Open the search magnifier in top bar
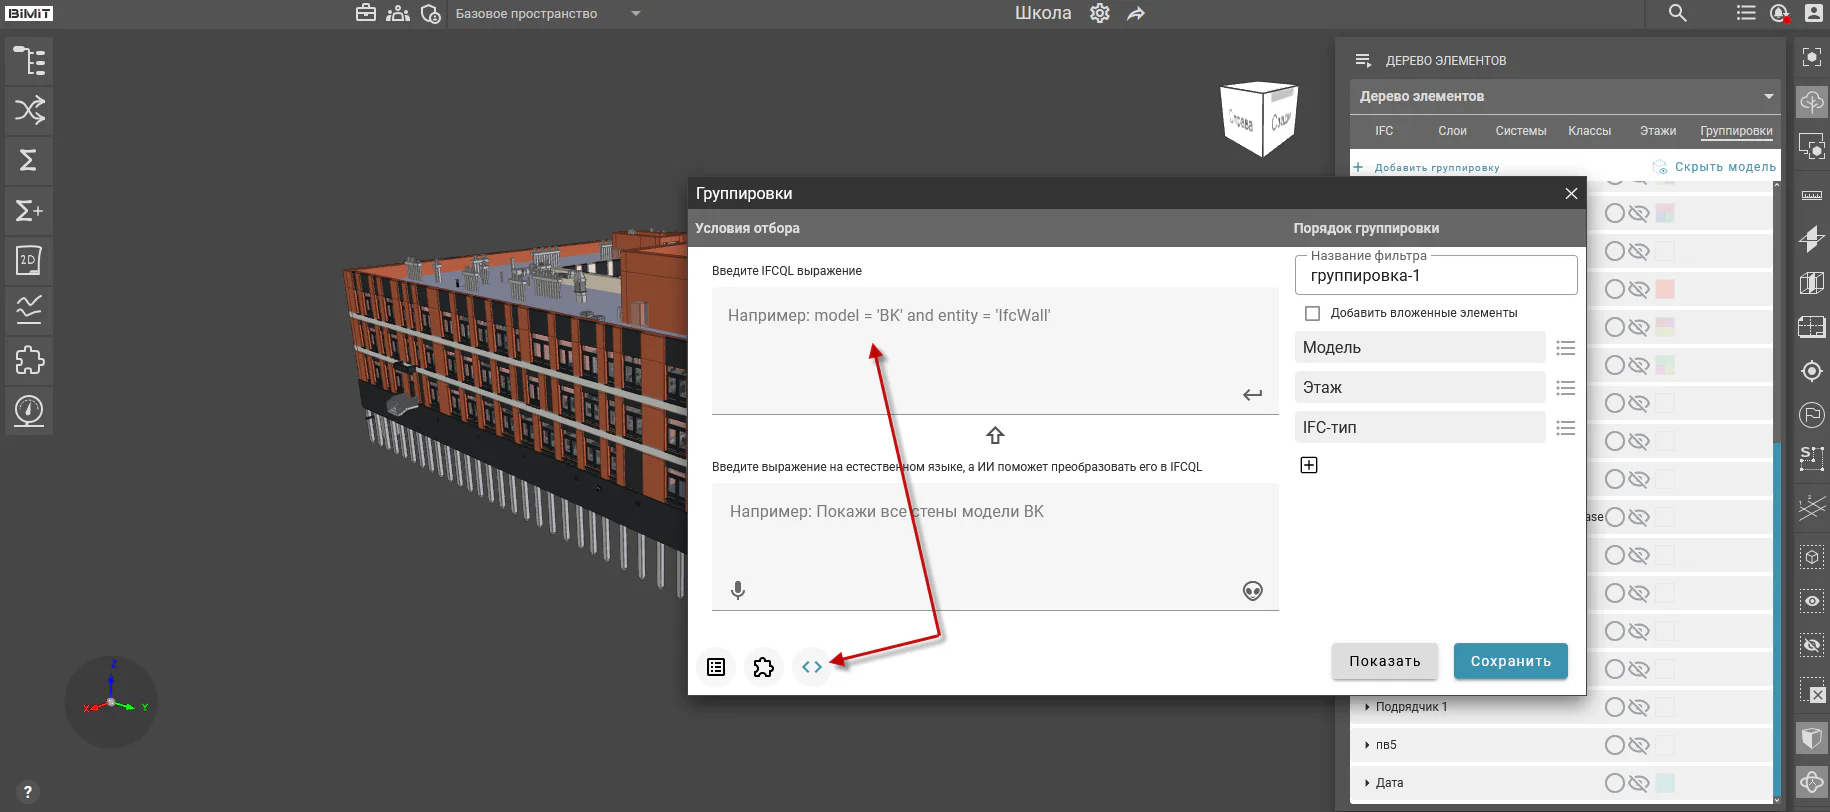 click(x=1678, y=13)
